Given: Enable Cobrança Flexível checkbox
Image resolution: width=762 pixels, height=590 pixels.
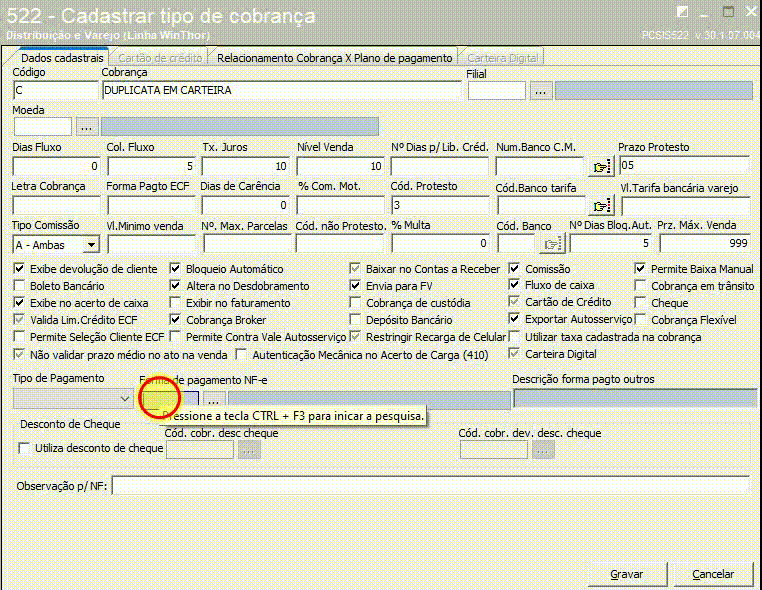Looking at the screenshot, I should click(640, 319).
